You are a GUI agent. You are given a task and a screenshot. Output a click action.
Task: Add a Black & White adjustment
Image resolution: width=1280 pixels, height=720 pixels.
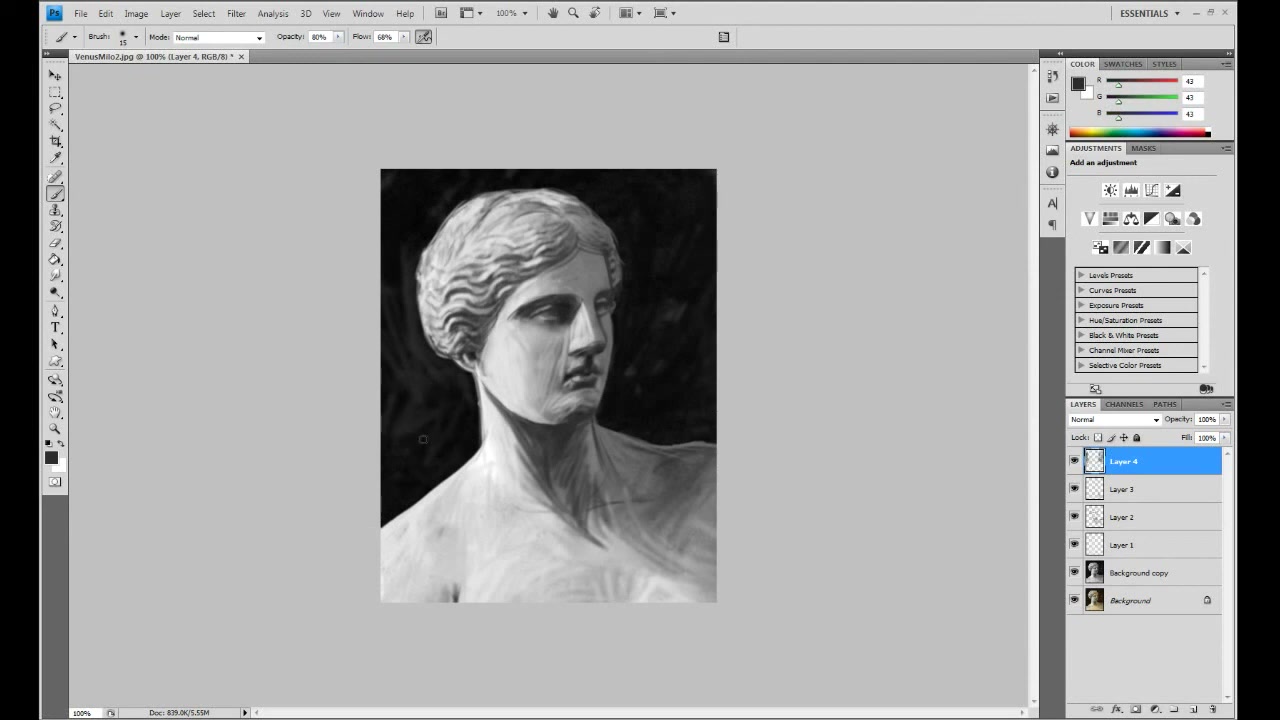click(x=1152, y=219)
